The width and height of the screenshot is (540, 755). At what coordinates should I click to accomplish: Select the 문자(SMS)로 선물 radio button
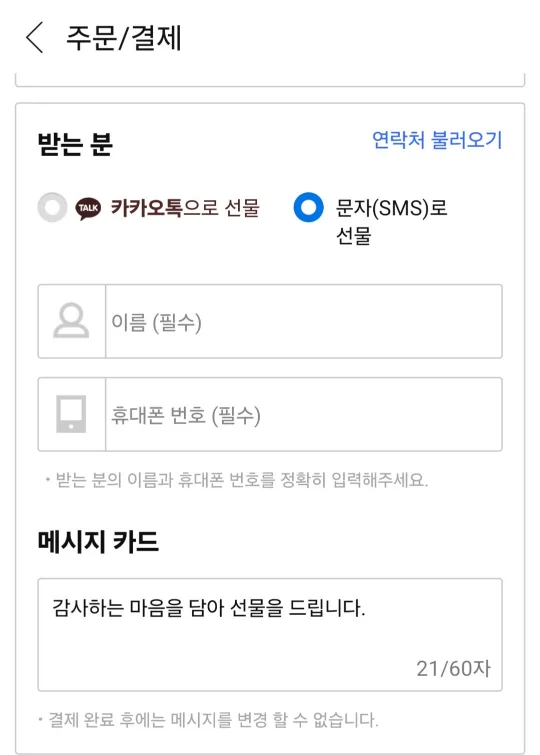(308, 208)
